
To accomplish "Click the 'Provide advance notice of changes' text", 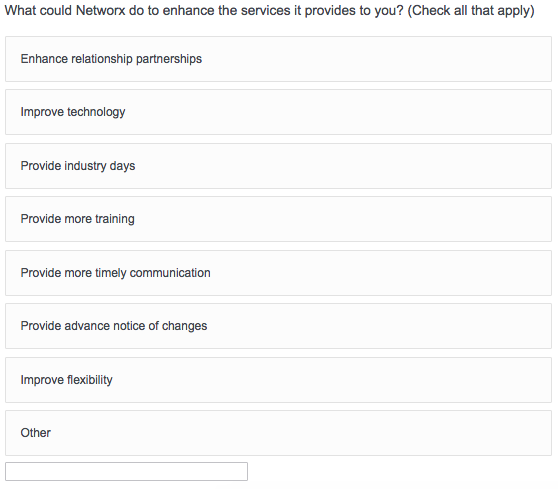I will point(114,326).
